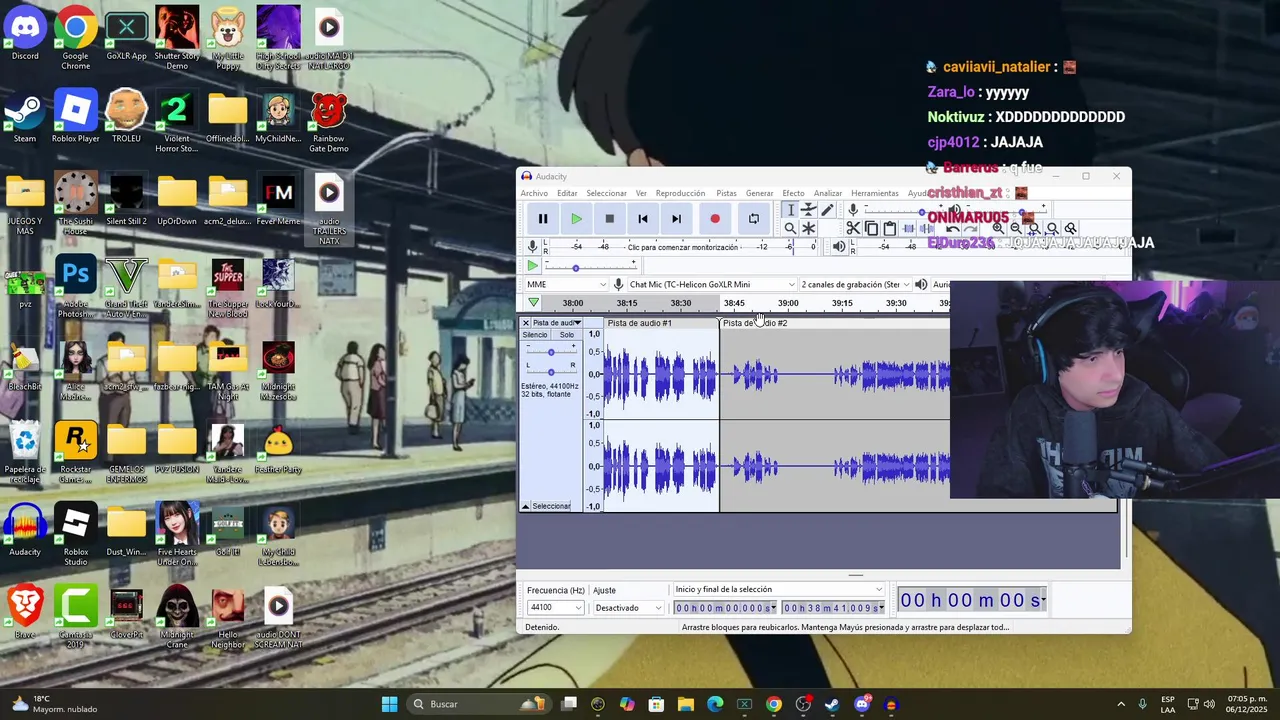Screen dimensions: 1280x720
Task: Open the Analizar menu
Action: tap(828, 193)
